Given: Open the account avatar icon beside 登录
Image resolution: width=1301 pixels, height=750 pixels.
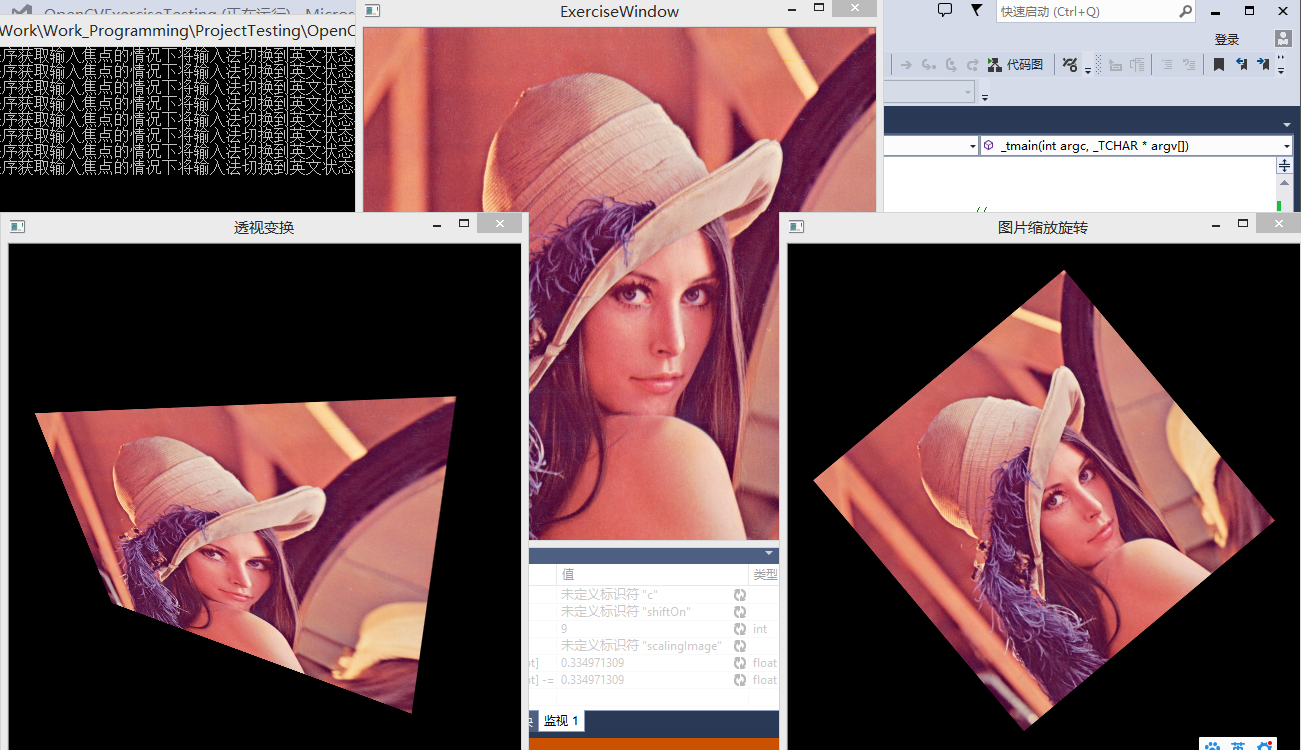Looking at the screenshot, I should point(1284,39).
